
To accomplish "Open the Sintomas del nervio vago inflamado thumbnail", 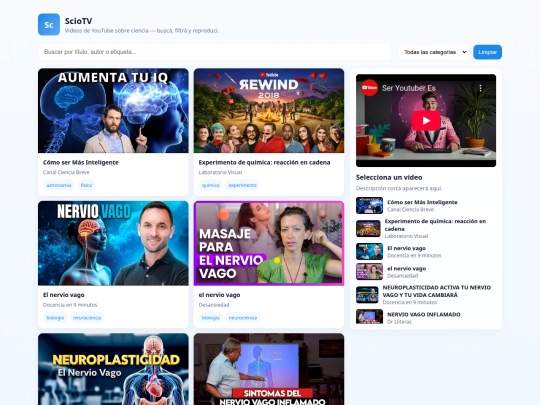I will 269,369.
